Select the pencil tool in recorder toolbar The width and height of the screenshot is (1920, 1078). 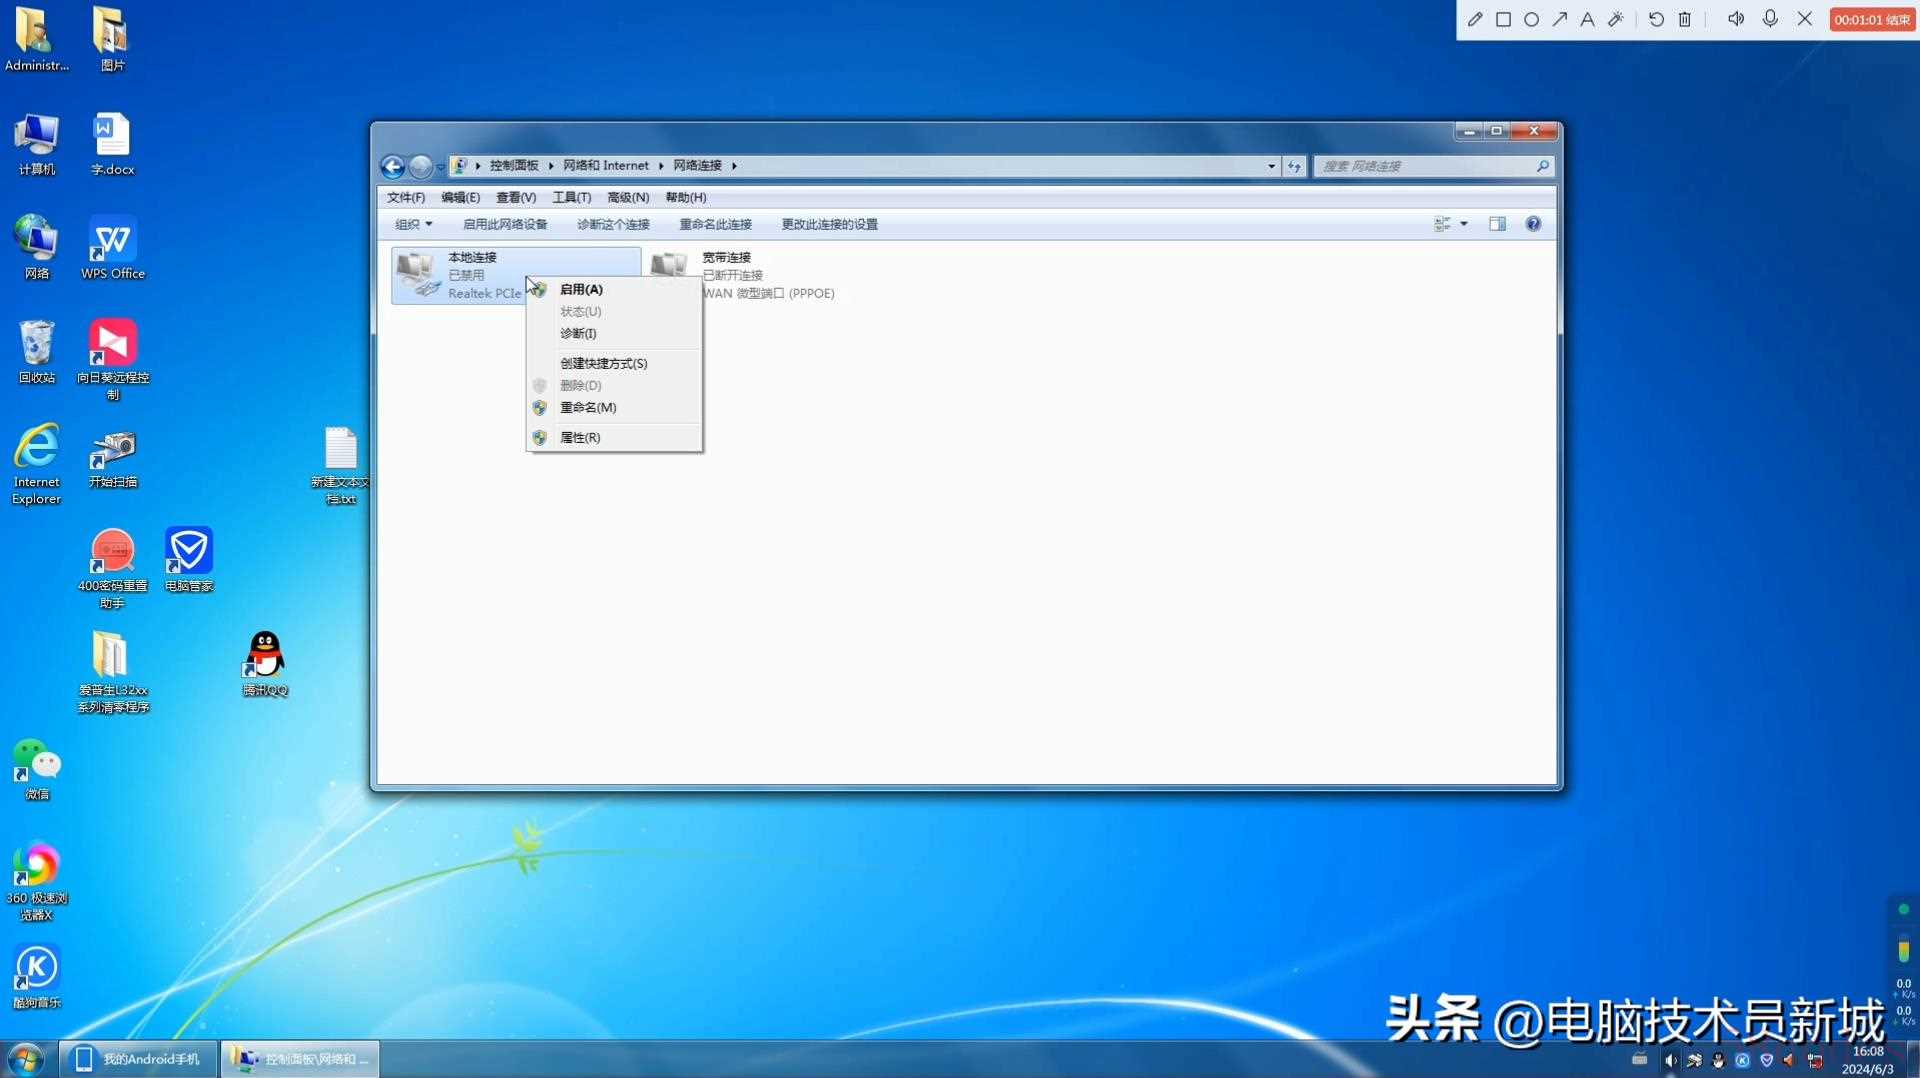point(1475,19)
